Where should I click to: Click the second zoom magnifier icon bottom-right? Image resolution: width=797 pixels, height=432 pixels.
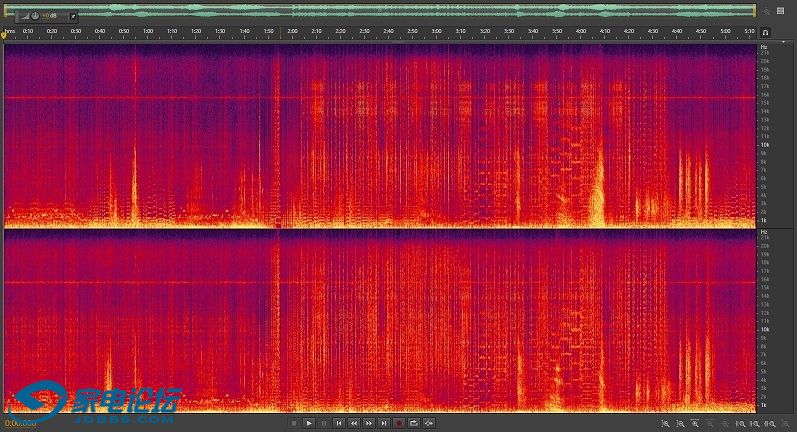pos(680,423)
